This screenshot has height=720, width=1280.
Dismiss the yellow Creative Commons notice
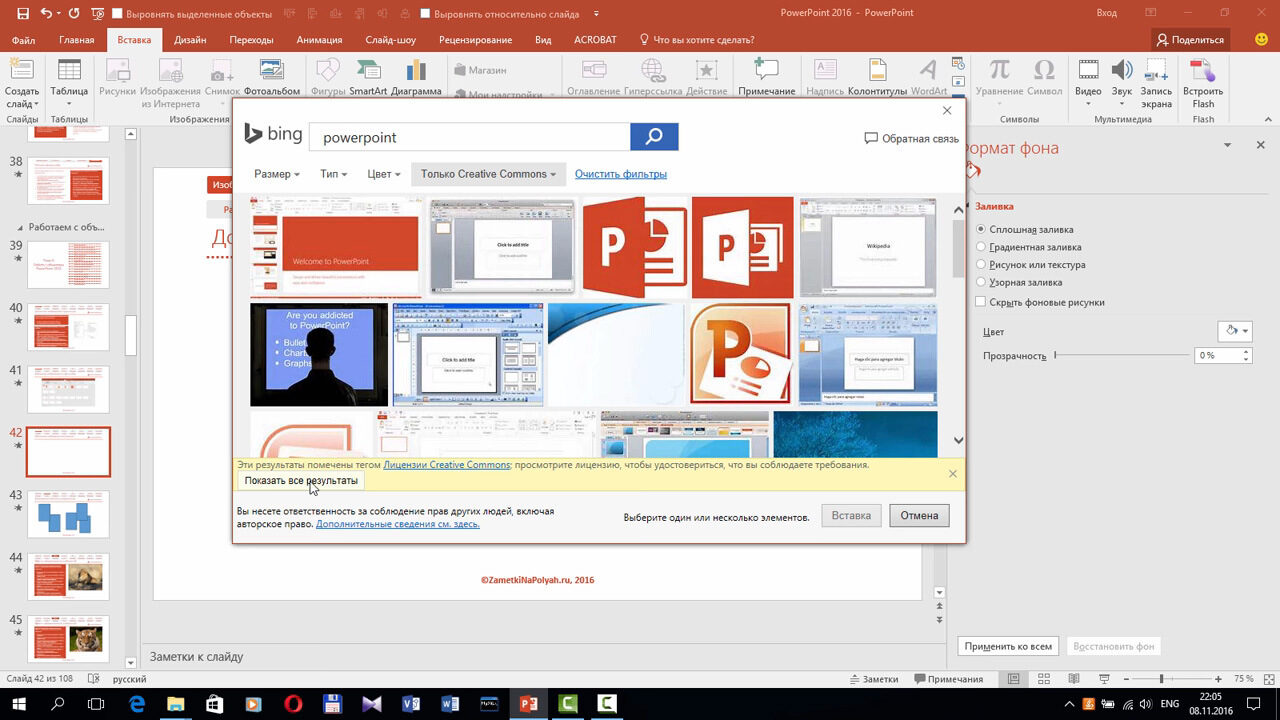pos(952,473)
